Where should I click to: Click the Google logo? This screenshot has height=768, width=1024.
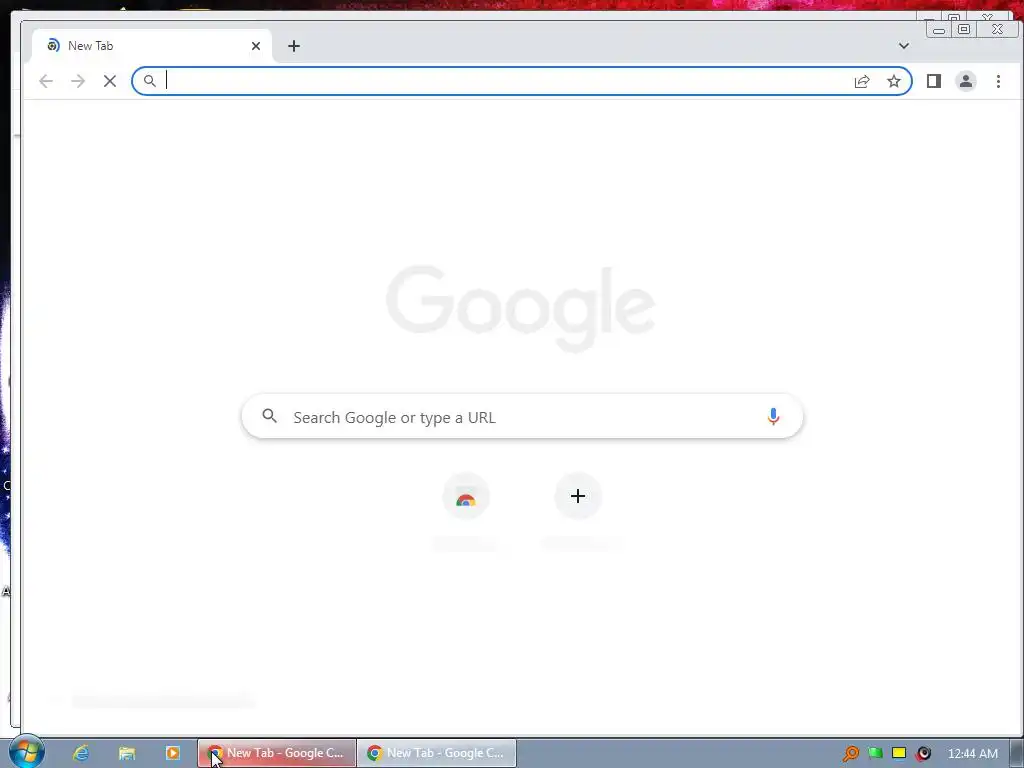tap(520, 308)
